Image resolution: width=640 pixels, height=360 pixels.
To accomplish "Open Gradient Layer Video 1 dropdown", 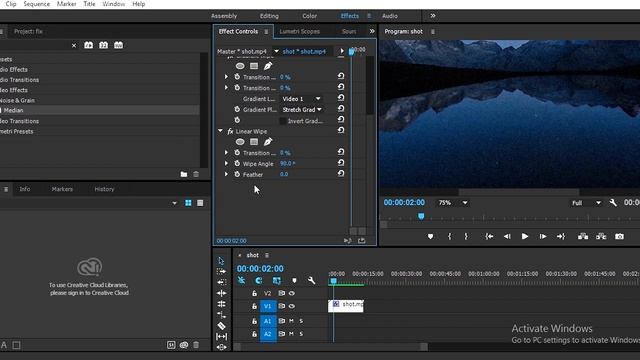I will pyautogui.click(x=301, y=99).
